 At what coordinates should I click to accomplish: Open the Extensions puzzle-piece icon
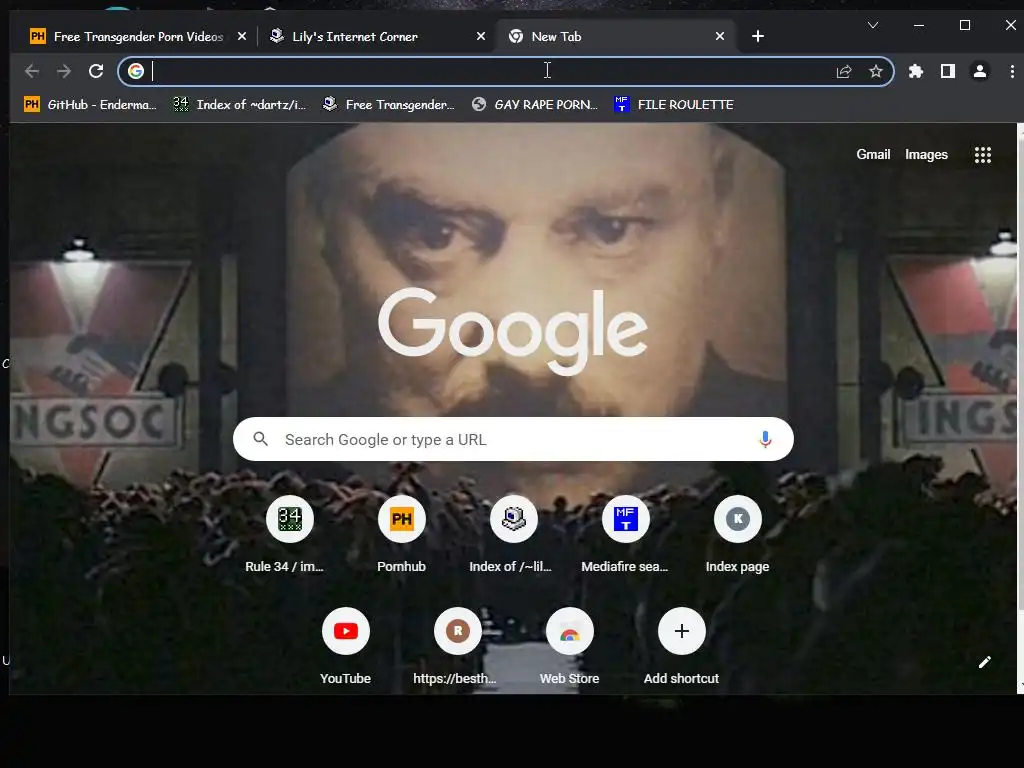(x=916, y=71)
